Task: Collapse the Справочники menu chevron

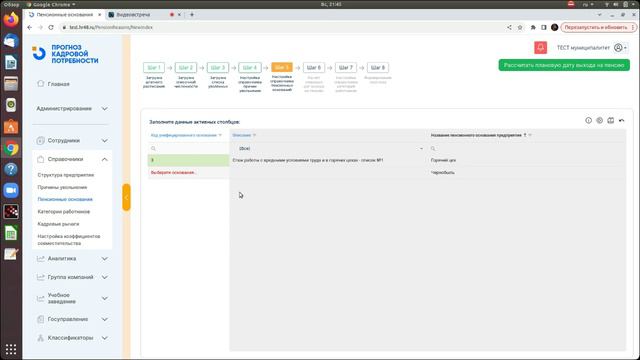Action: (104, 159)
